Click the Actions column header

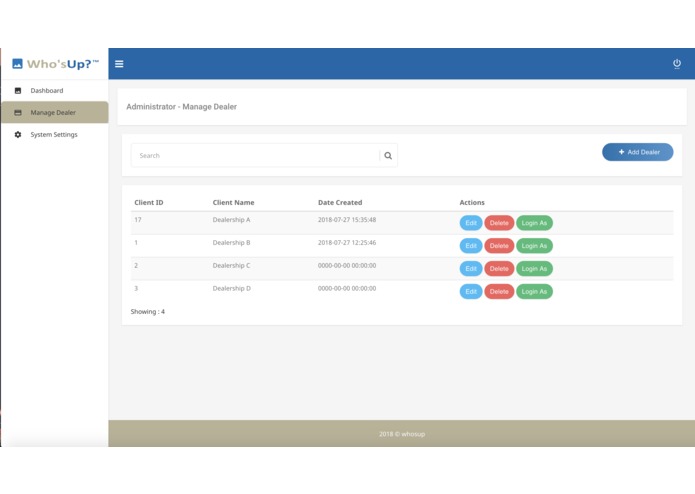coord(472,202)
